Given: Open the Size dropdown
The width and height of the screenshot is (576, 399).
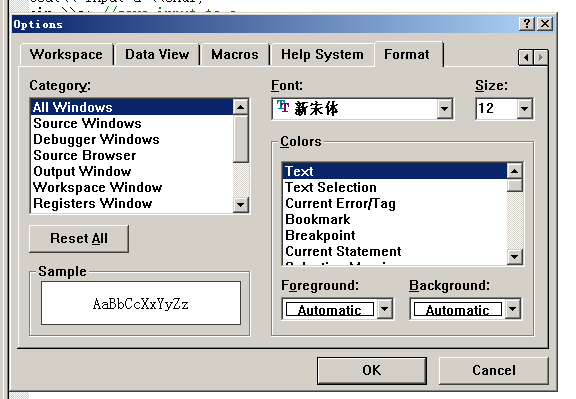Looking at the screenshot, I should point(524,109).
